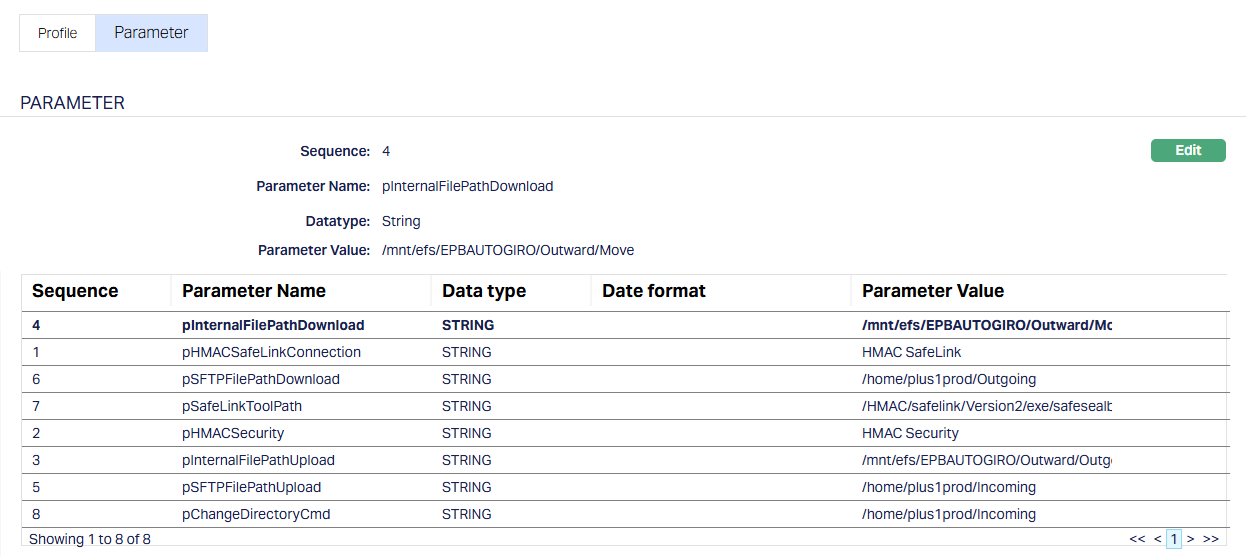
Task: Jump to last page of results
Action: 1211,539
